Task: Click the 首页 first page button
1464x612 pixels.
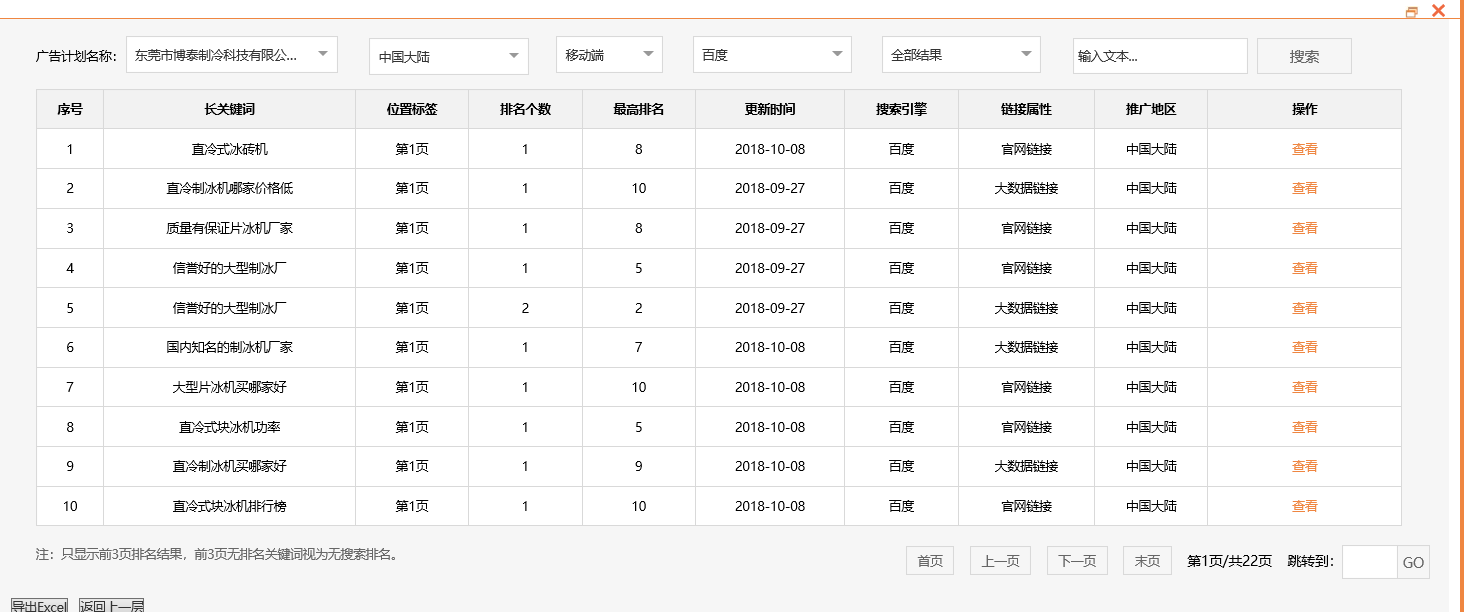Action: point(929,560)
